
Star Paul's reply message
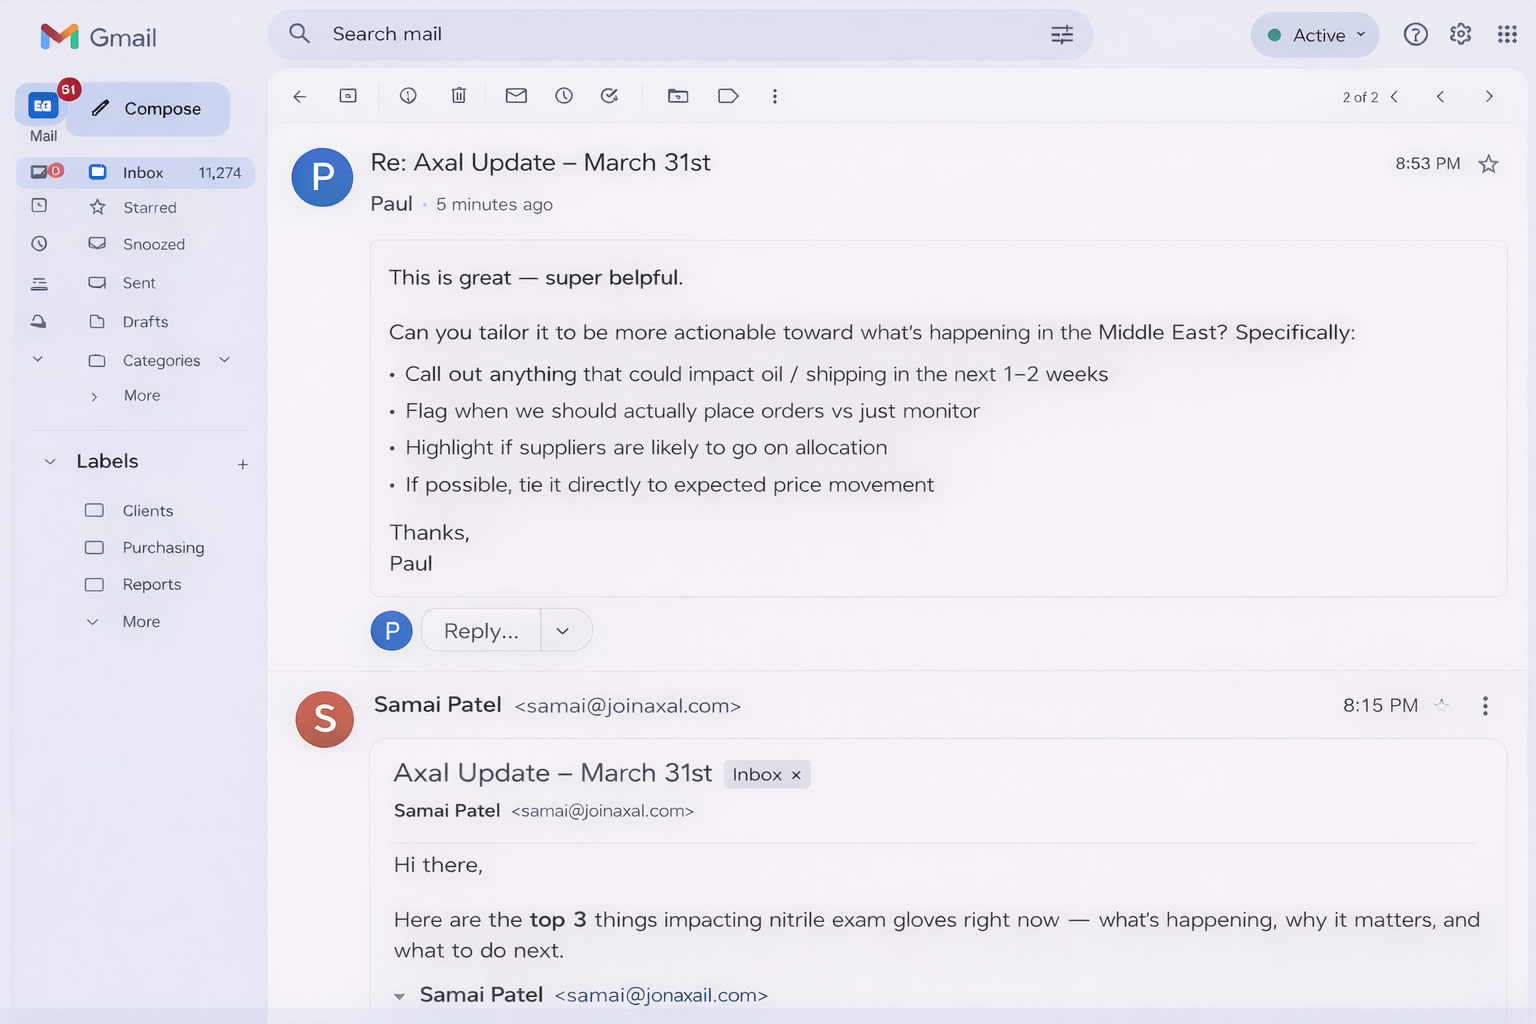tap(1489, 163)
